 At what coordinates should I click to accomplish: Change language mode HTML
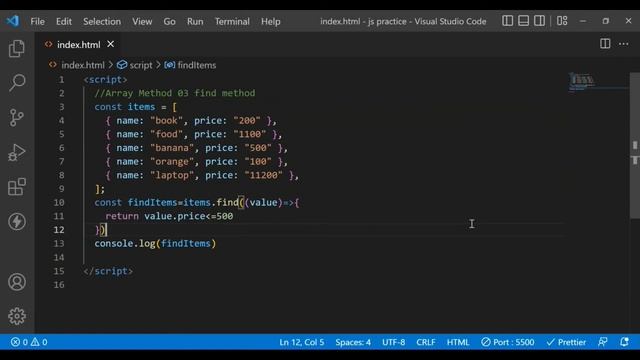tap(458, 342)
